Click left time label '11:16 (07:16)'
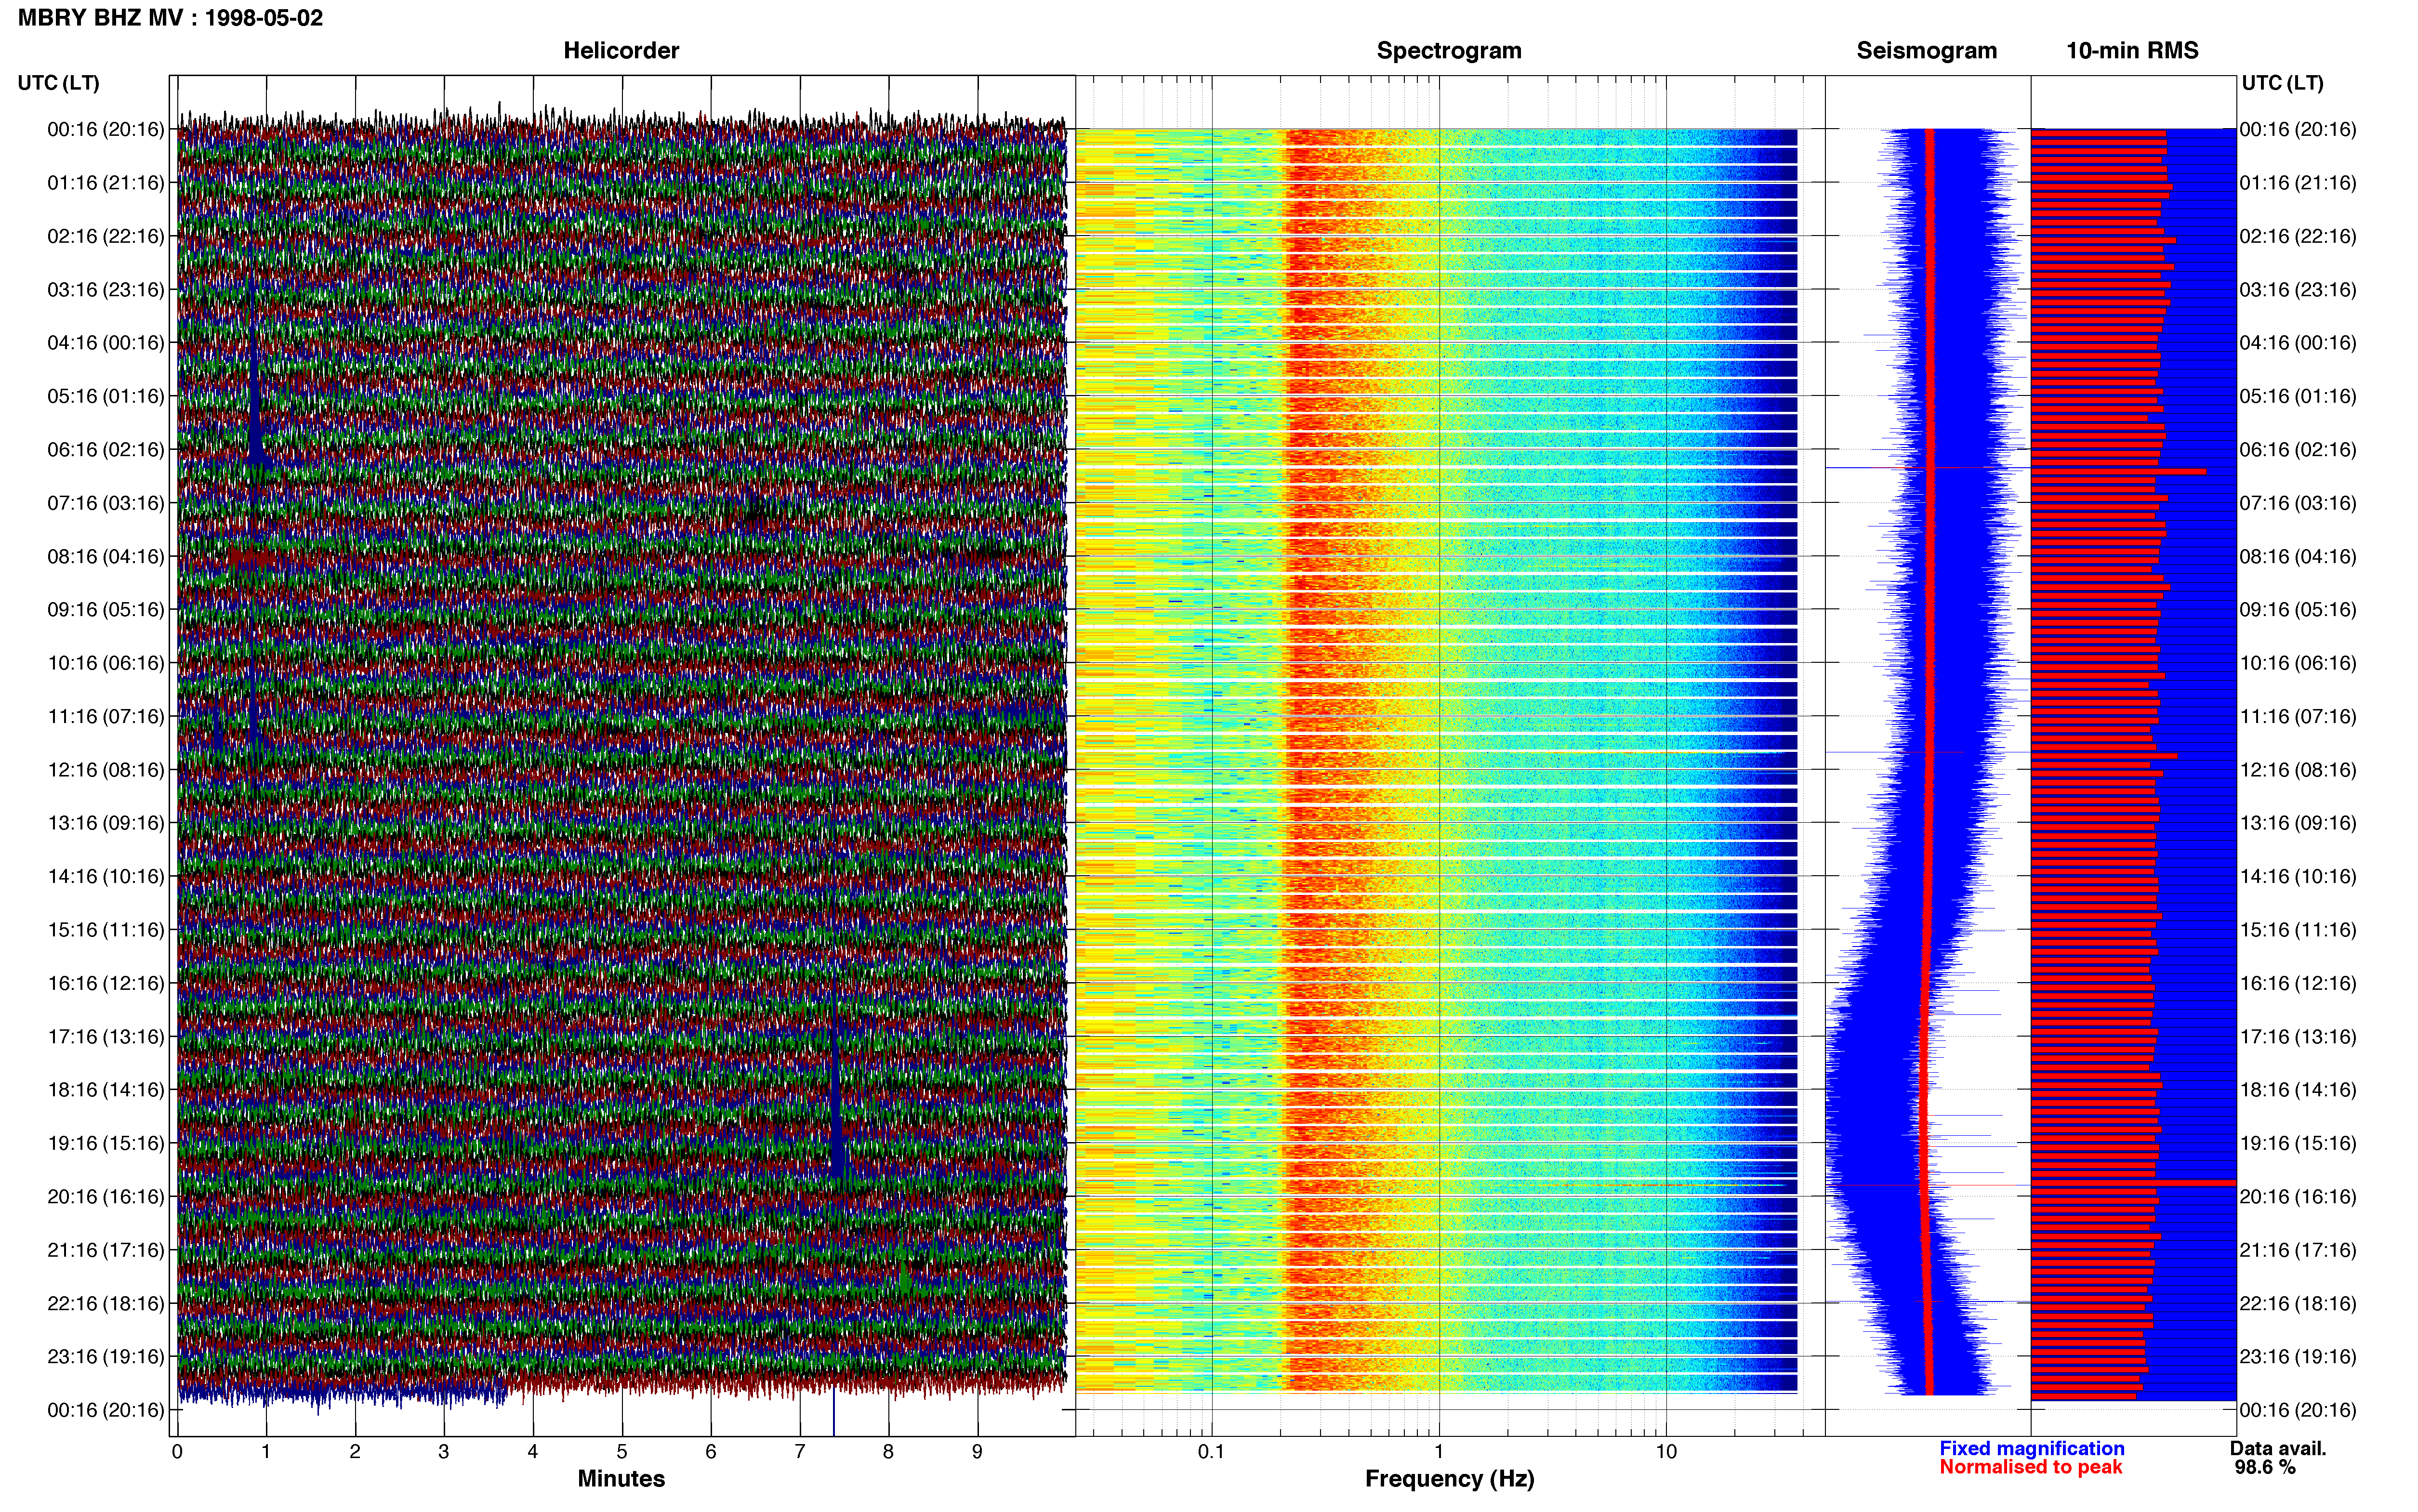The image size is (2418, 1512). 106,716
